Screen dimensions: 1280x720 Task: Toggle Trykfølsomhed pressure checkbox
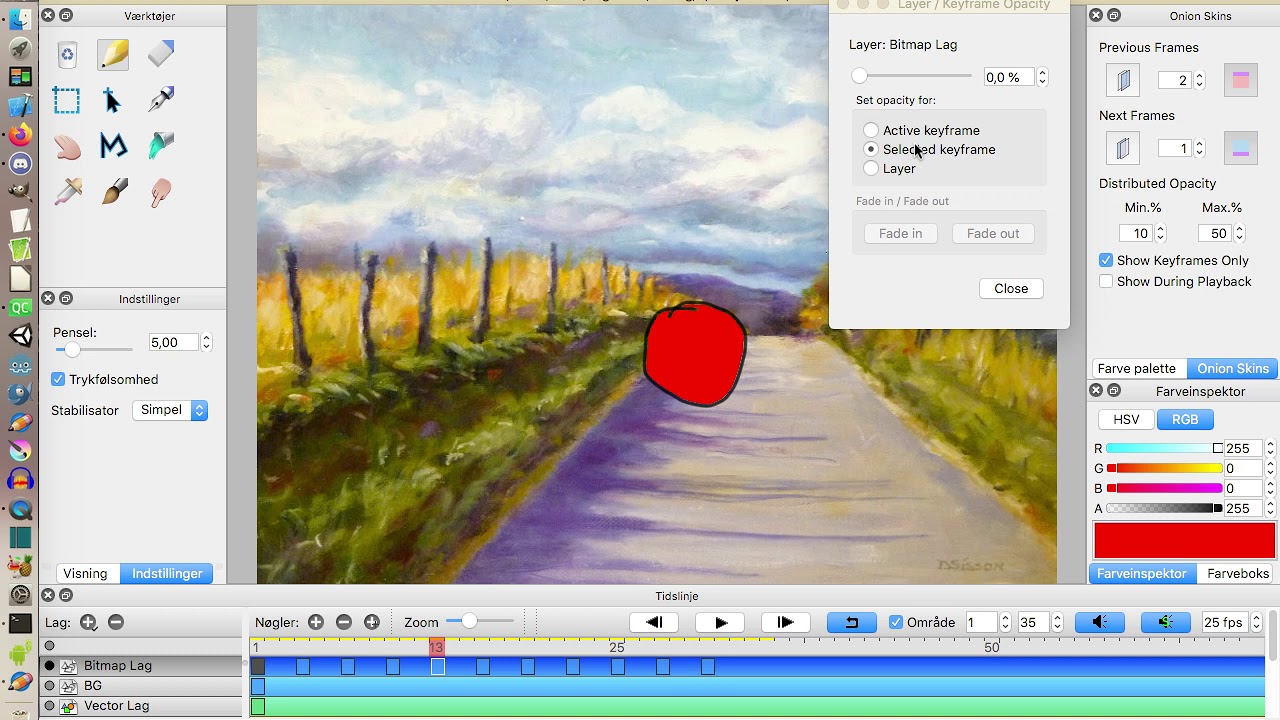[58, 379]
